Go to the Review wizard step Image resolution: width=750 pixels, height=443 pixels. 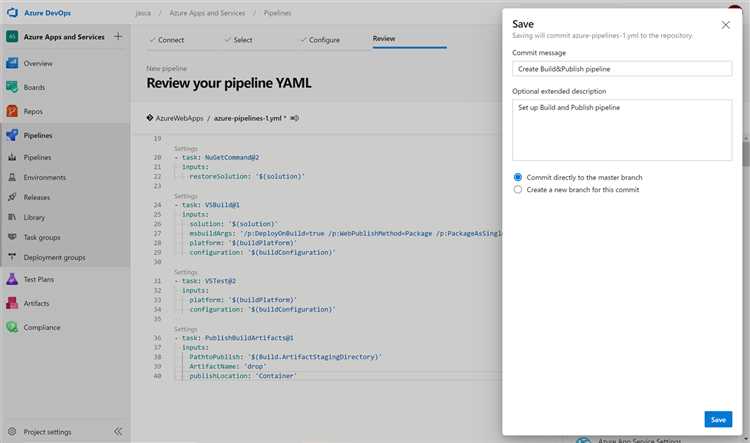point(384,38)
